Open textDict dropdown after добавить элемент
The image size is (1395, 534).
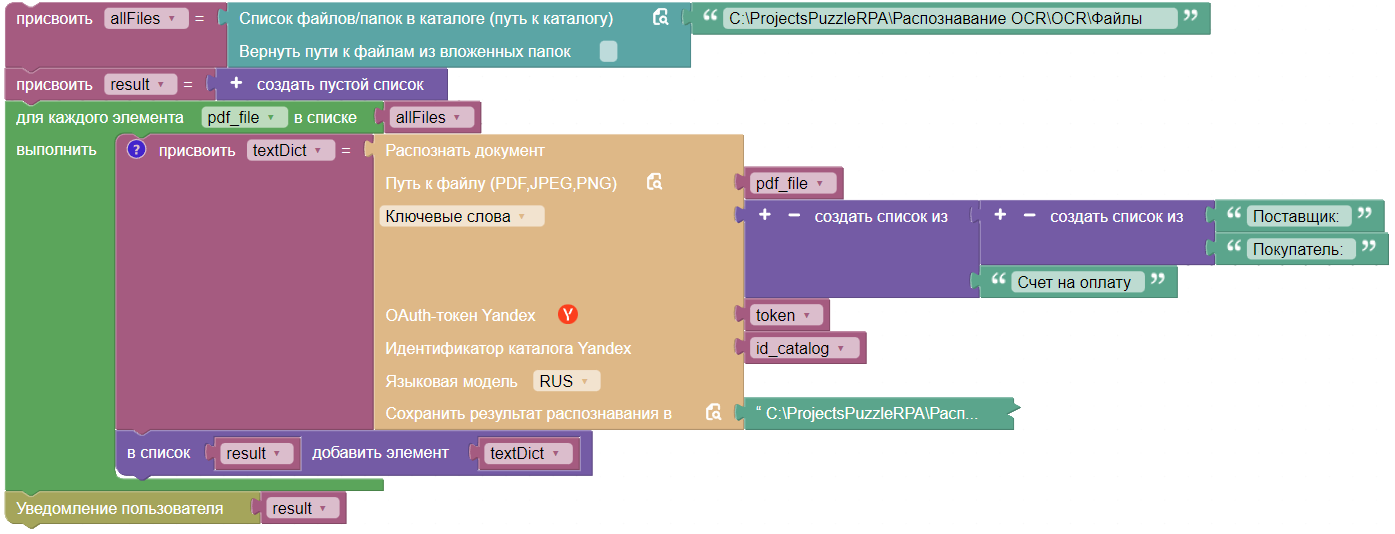pyautogui.click(x=528, y=453)
